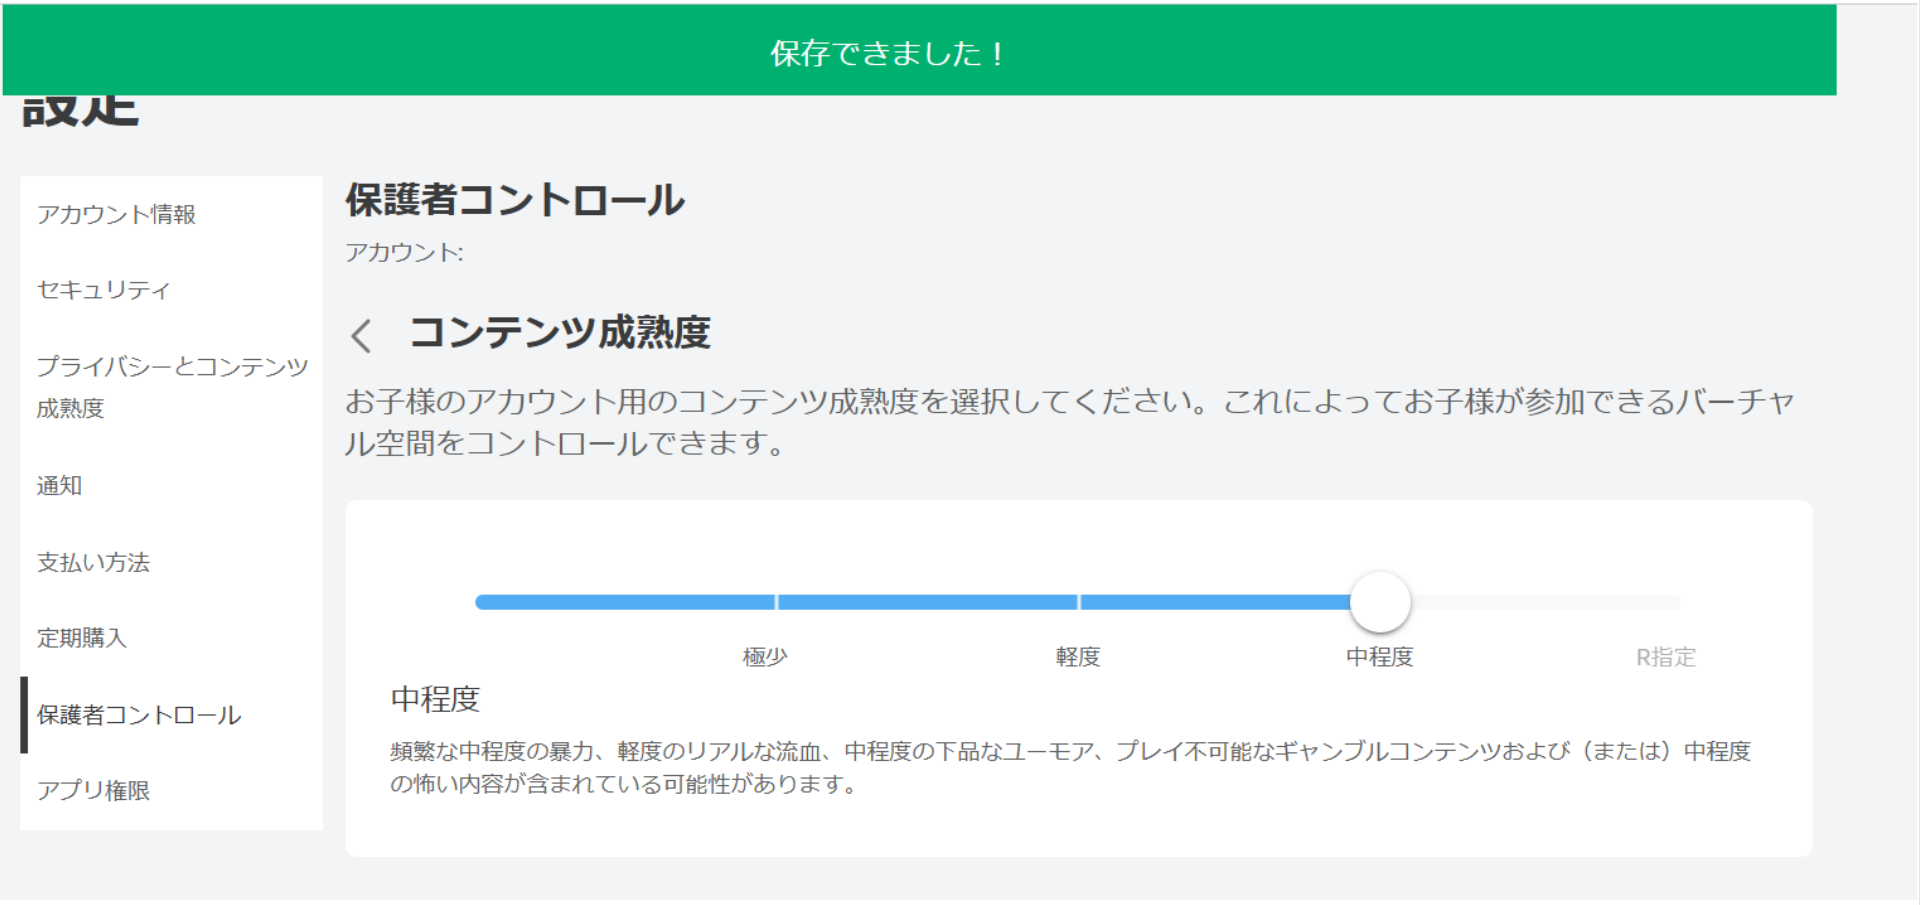The image size is (1920, 905).
Task: Click the 保護者コントロール page title
Action: [515, 200]
